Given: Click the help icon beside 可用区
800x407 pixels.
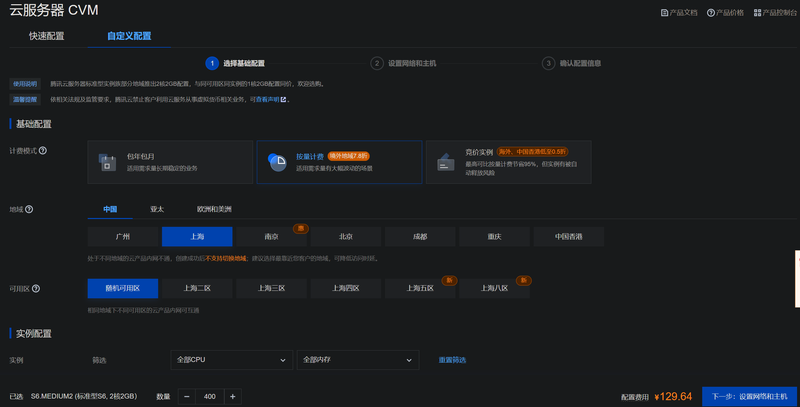Looking at the screenshot, I should coord(36,289).
